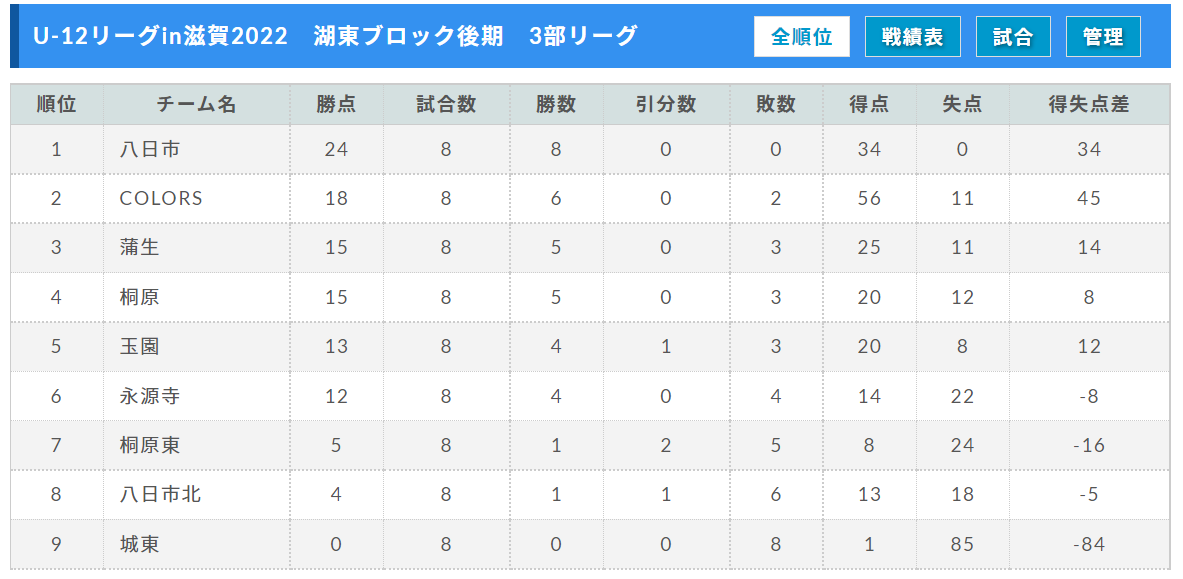Open the 全順位 tab
This screenshot has width=1183, height=579.
click(x=801, y=37)
